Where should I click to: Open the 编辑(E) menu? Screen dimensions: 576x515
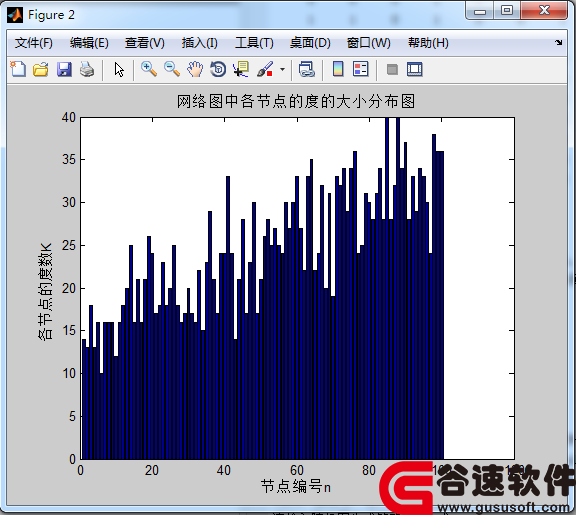(x=89, y=43)
